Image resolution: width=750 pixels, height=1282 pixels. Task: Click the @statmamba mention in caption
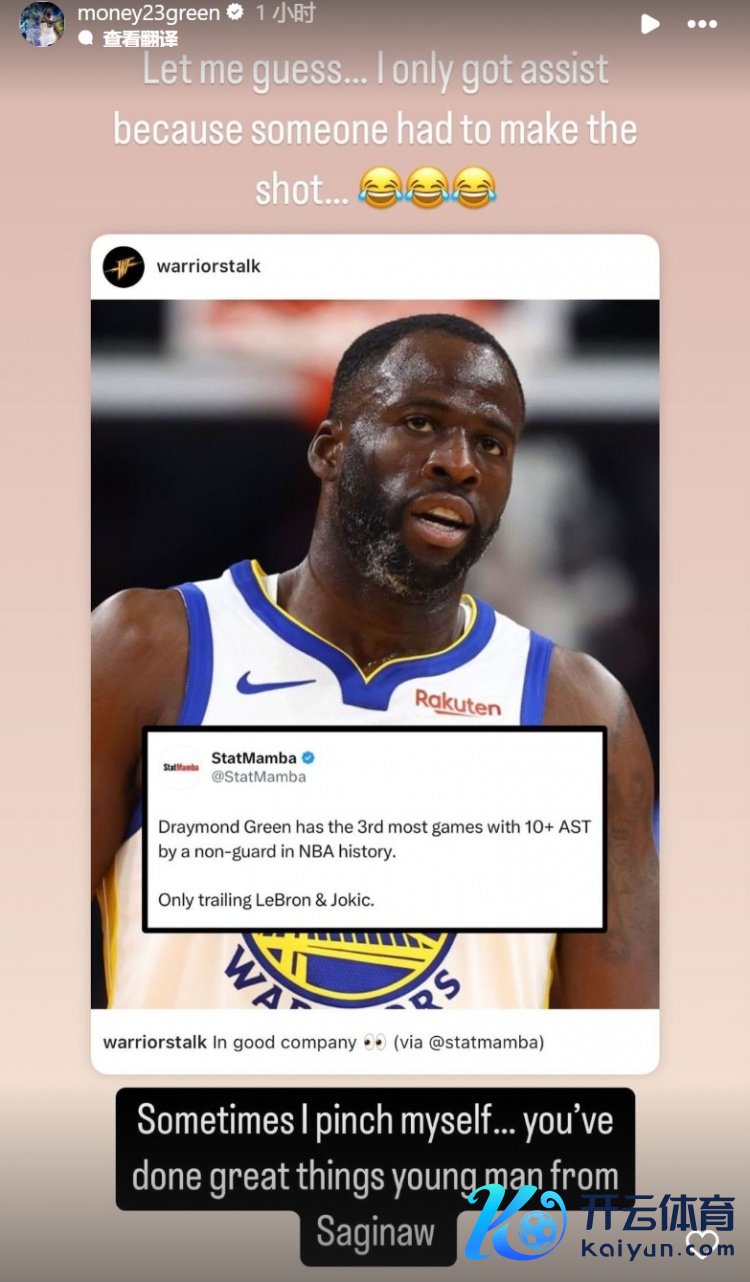[x=486, y=1042]
